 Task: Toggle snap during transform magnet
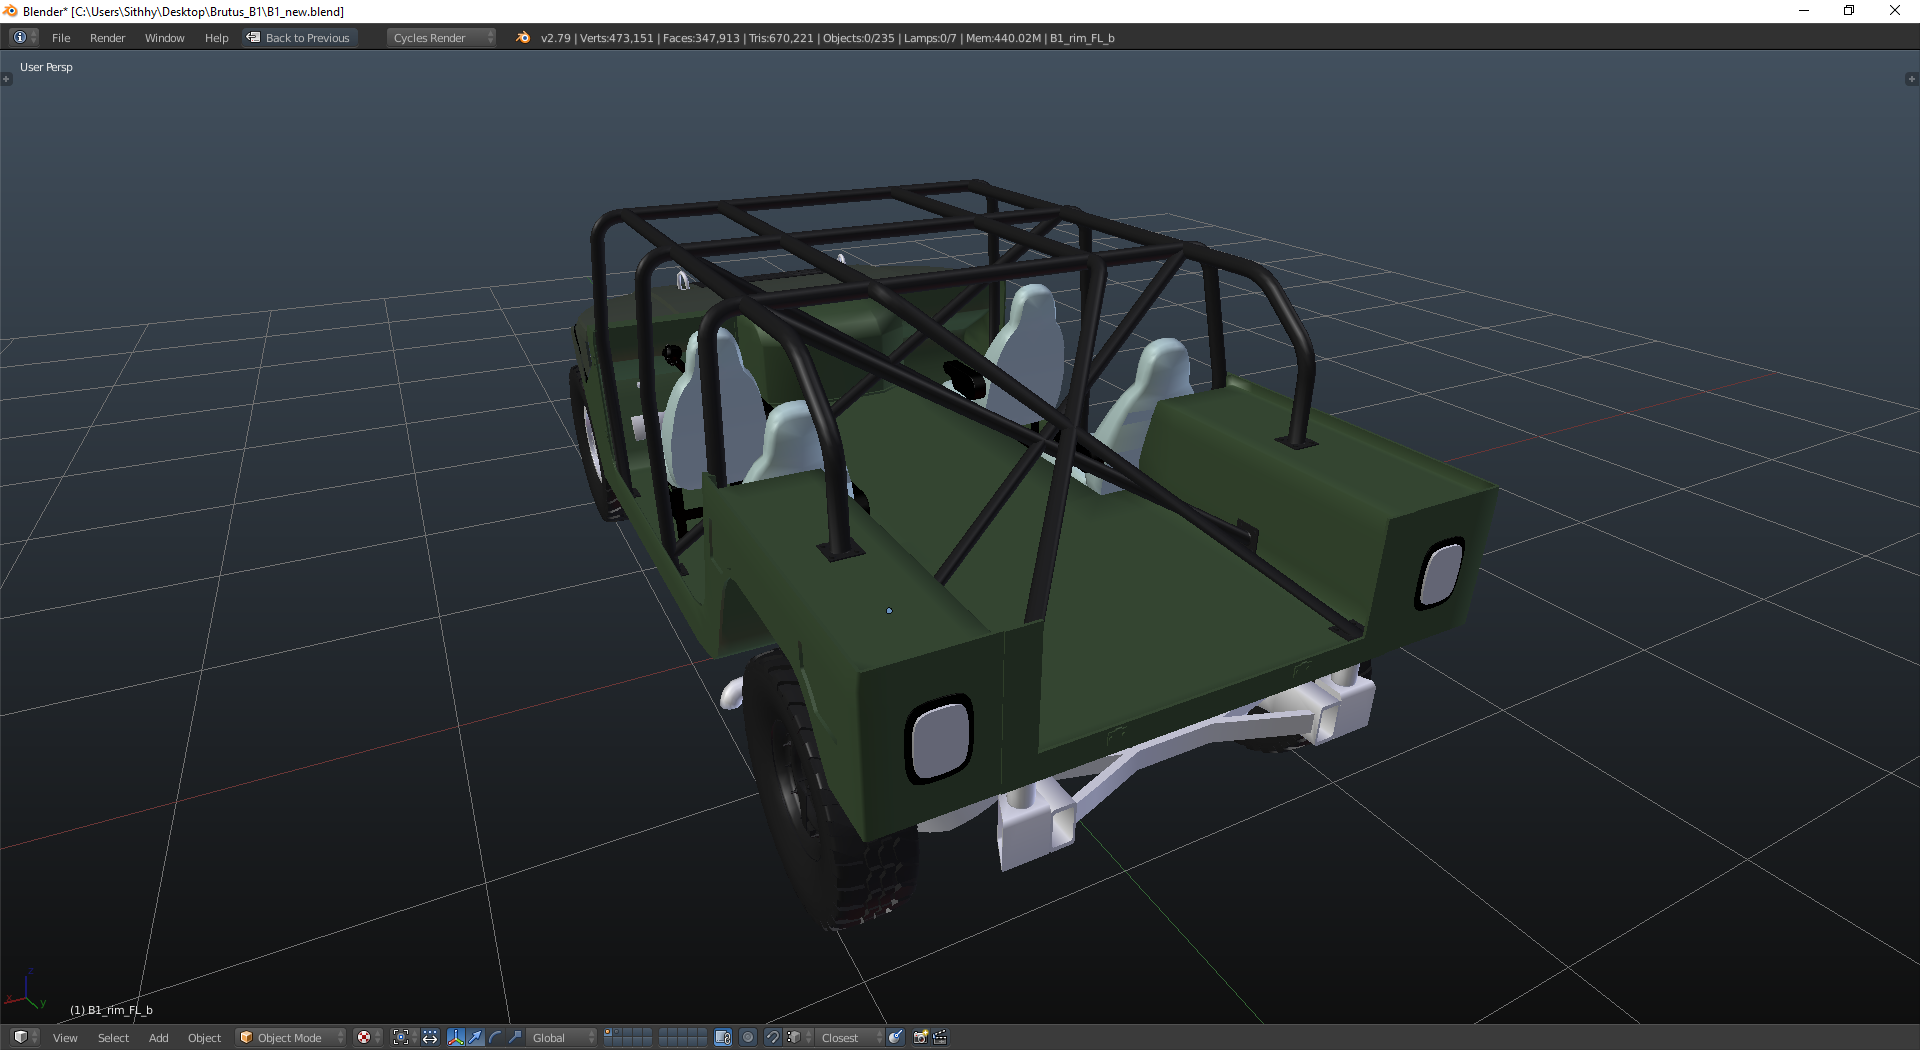tap(772, 1038)
